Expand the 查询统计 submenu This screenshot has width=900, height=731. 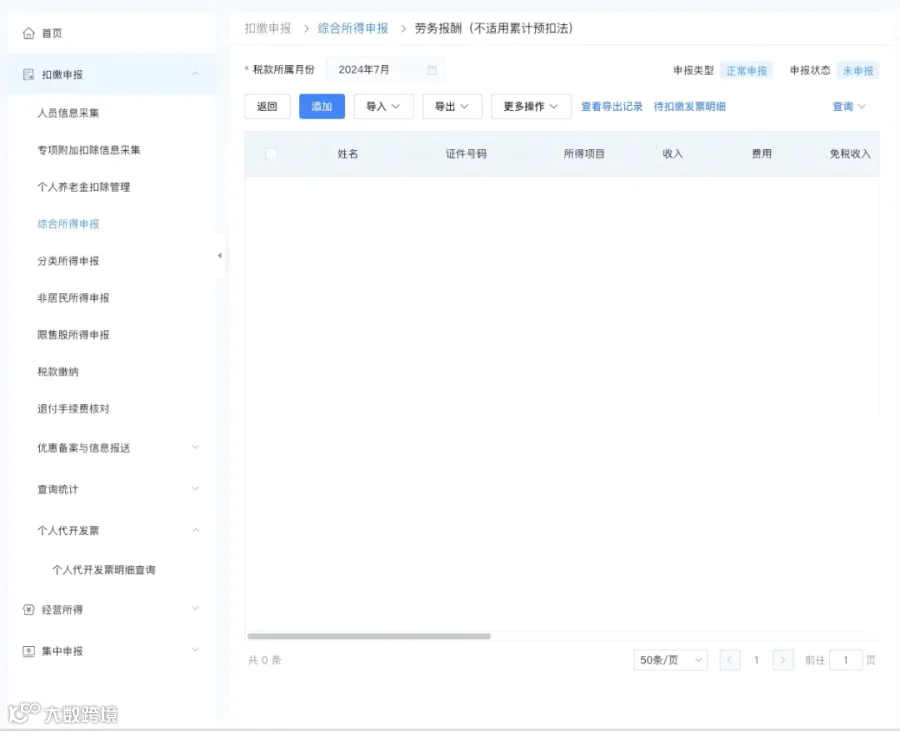pyautogui.click(x=196, y=489)
